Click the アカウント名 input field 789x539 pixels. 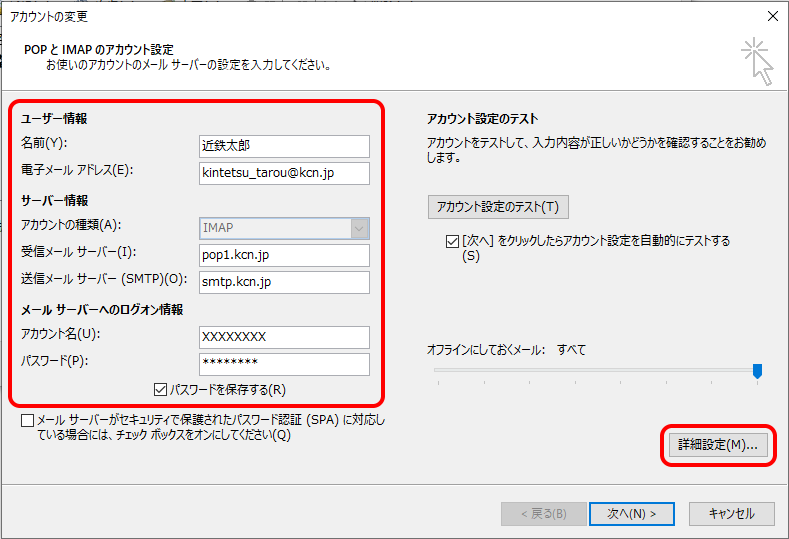coord(284,337)
